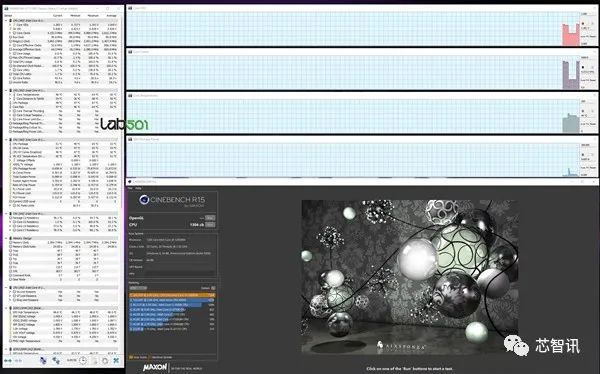Toggle the Your Score legend checkbox in Cinebench

click(130, 357)
